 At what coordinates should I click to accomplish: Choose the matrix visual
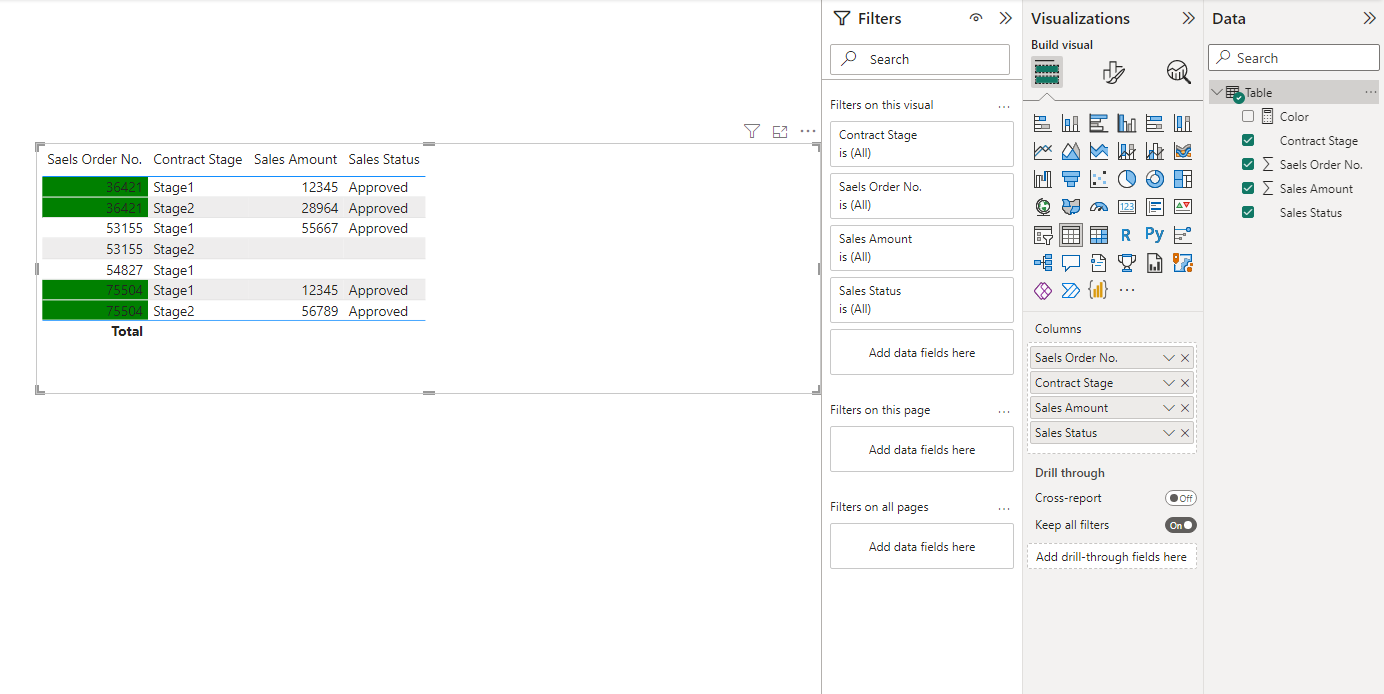pyautogui.click(x=1099, y=236)
